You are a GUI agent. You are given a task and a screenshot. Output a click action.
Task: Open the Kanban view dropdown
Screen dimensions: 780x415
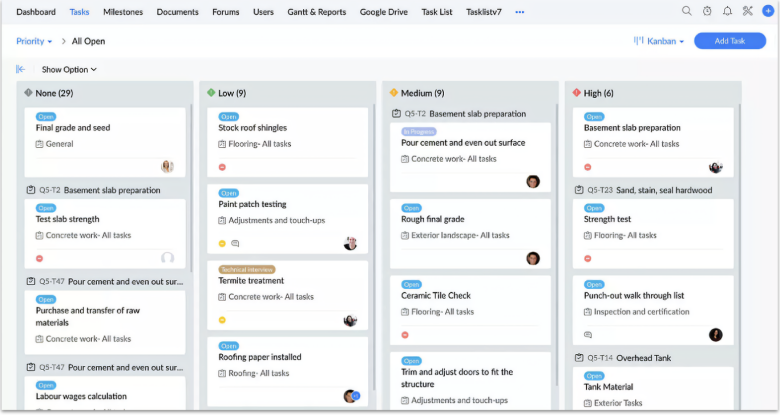click(665, 41)
